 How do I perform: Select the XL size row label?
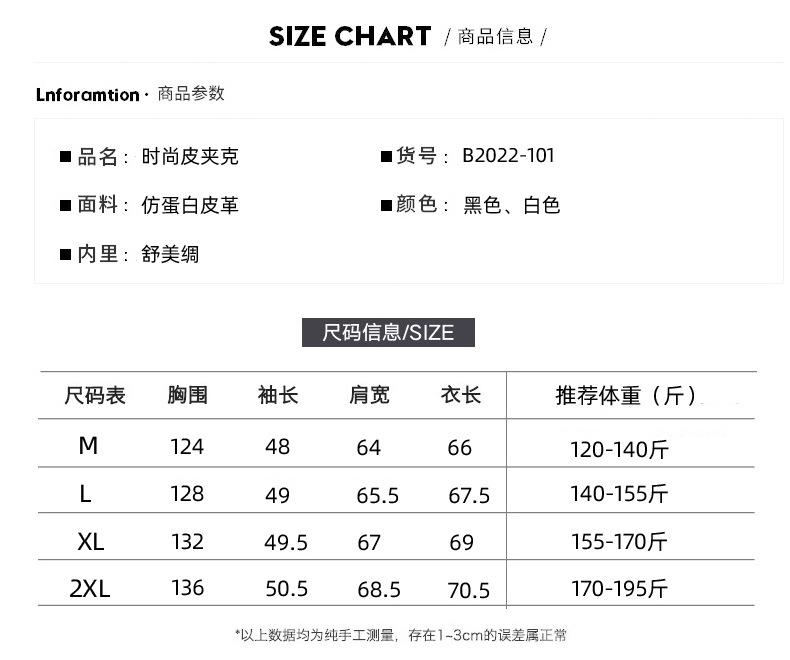coord(90,542)
